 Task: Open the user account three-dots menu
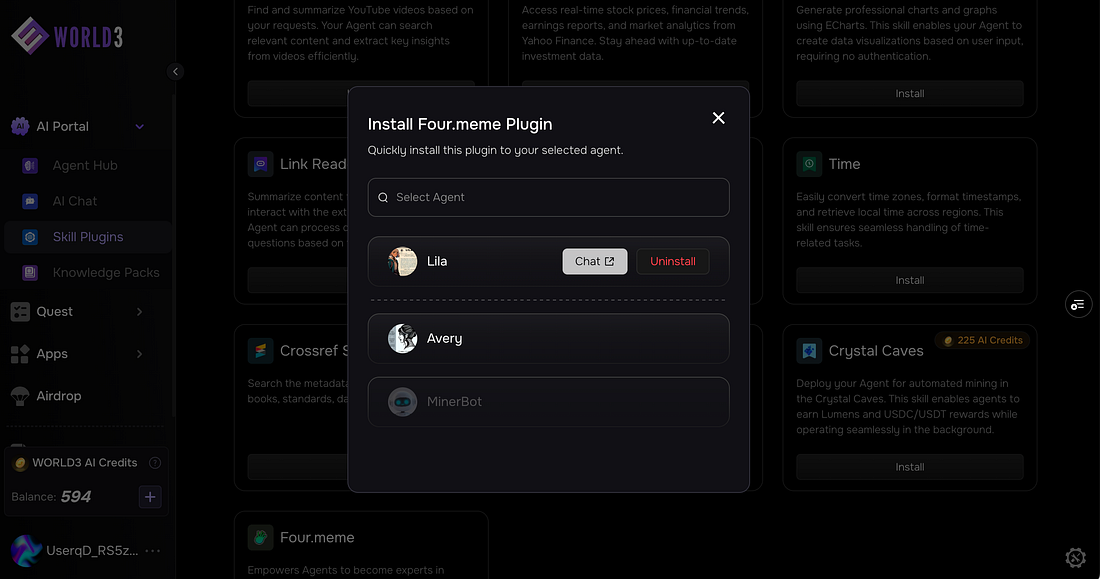(153, 551)
